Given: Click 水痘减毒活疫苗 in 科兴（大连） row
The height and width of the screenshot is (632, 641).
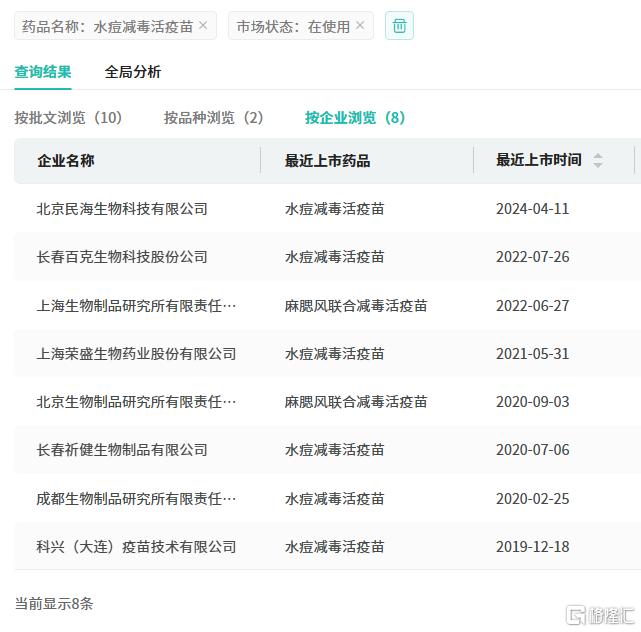Looking at the screenshot, I should [x=335, y=547].
